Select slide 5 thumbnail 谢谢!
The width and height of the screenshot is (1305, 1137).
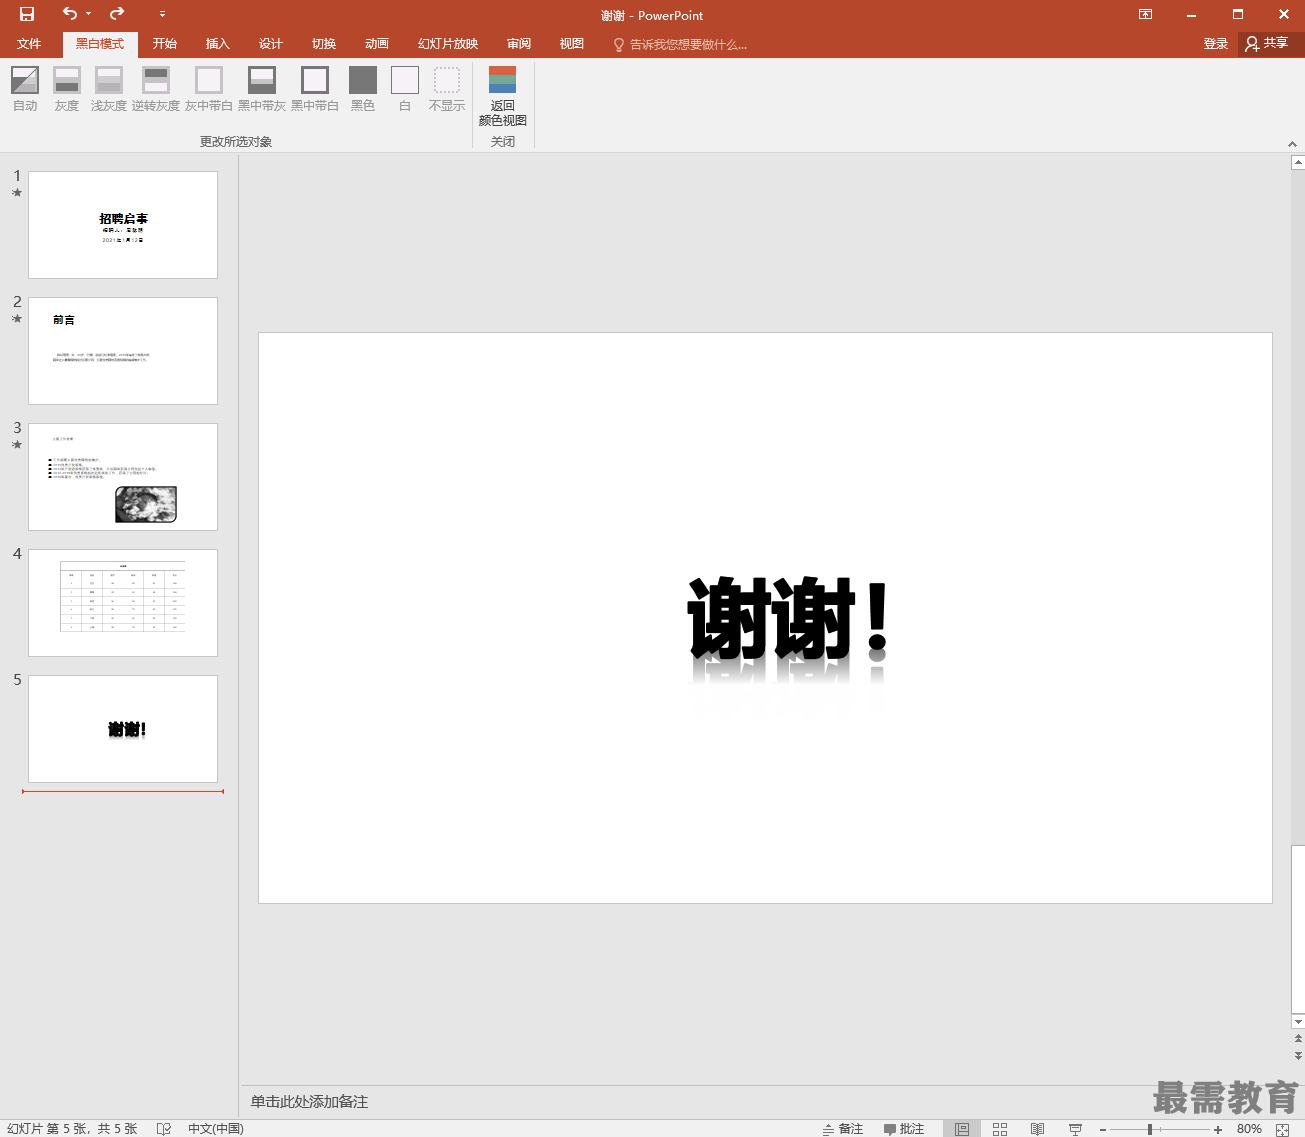[x=123, y=729]
